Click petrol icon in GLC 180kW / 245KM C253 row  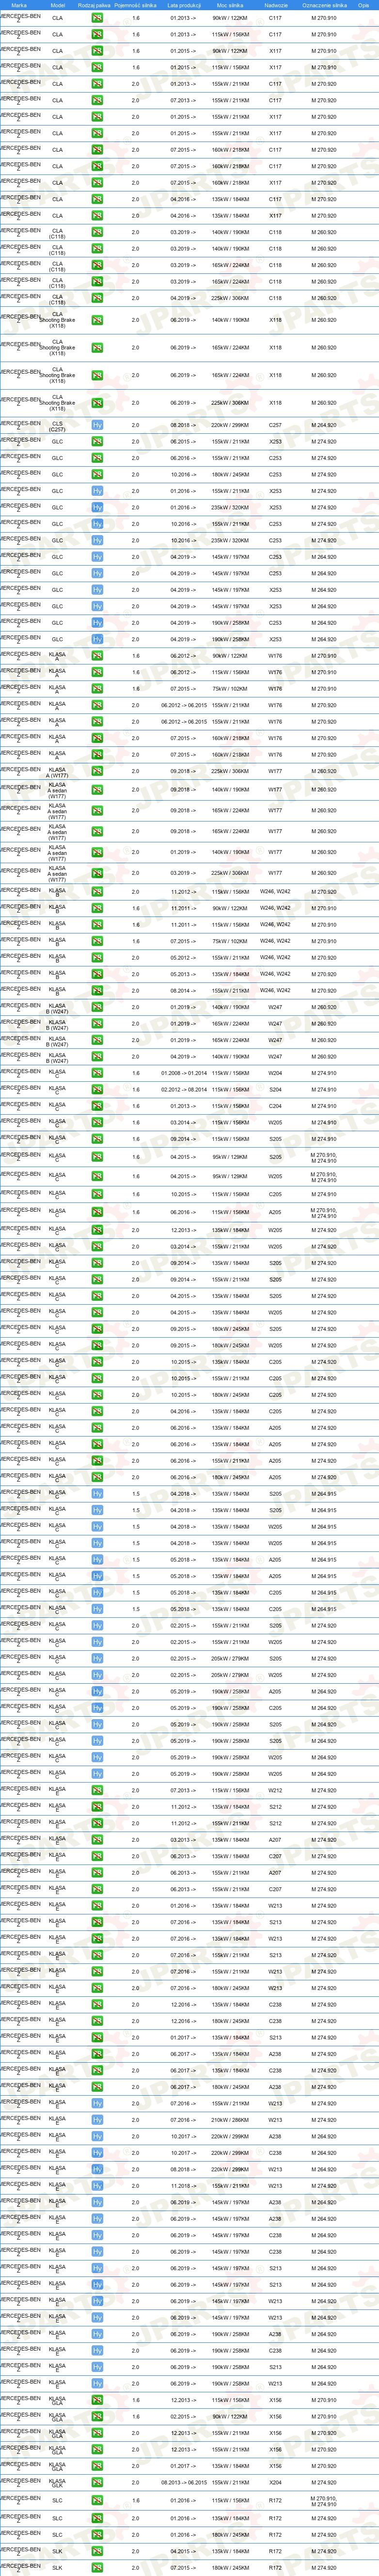(97, 475)
